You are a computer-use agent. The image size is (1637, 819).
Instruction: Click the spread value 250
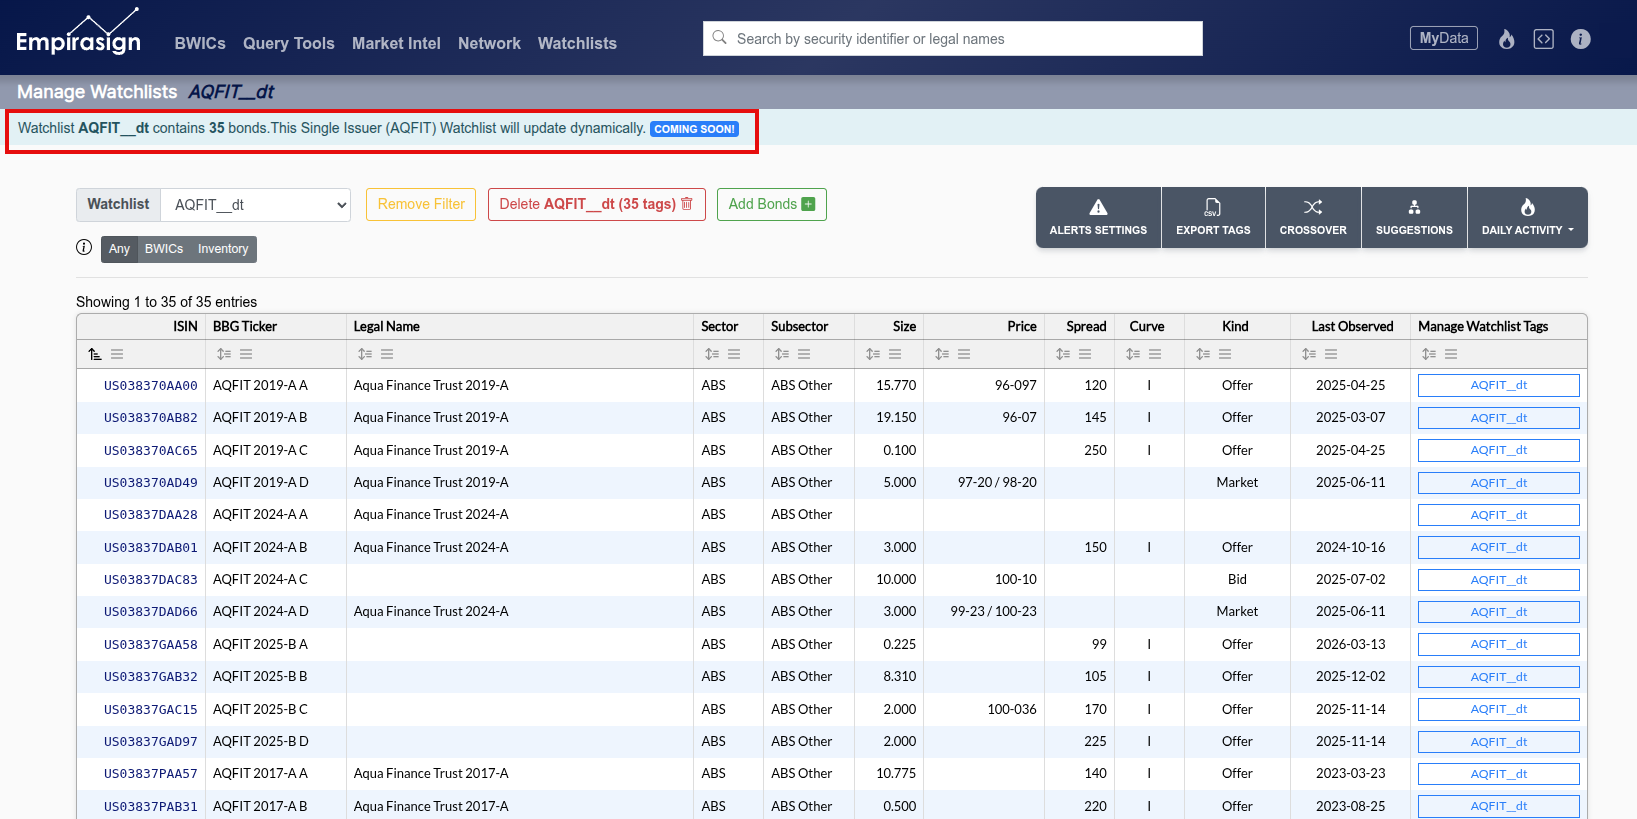point(1095,451)
